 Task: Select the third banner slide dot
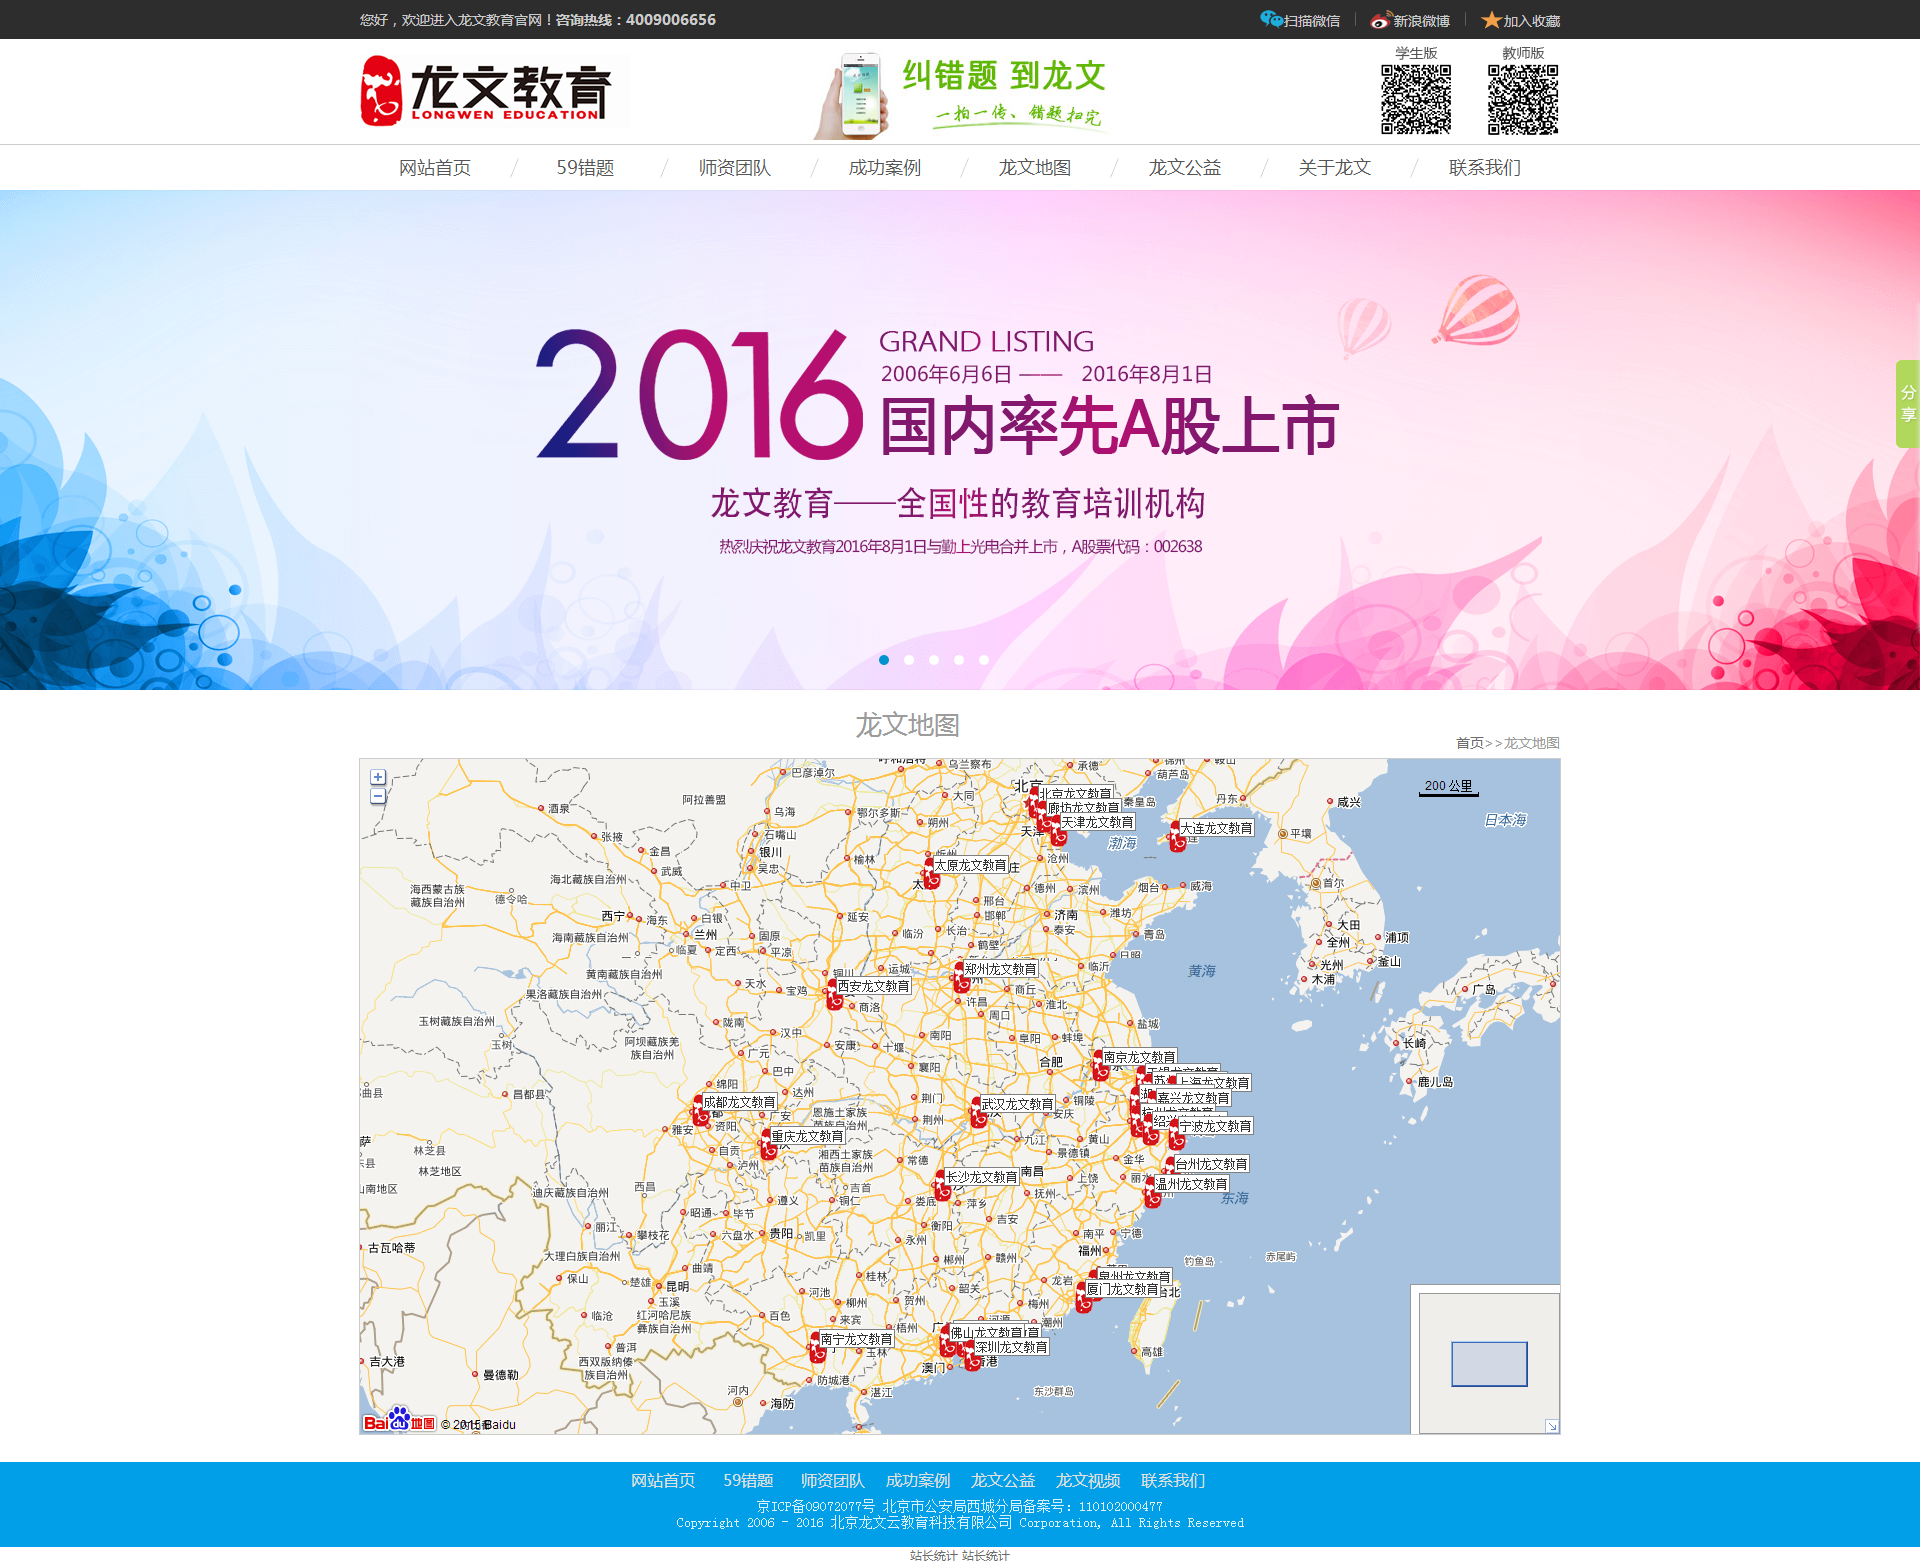(934, 660)
